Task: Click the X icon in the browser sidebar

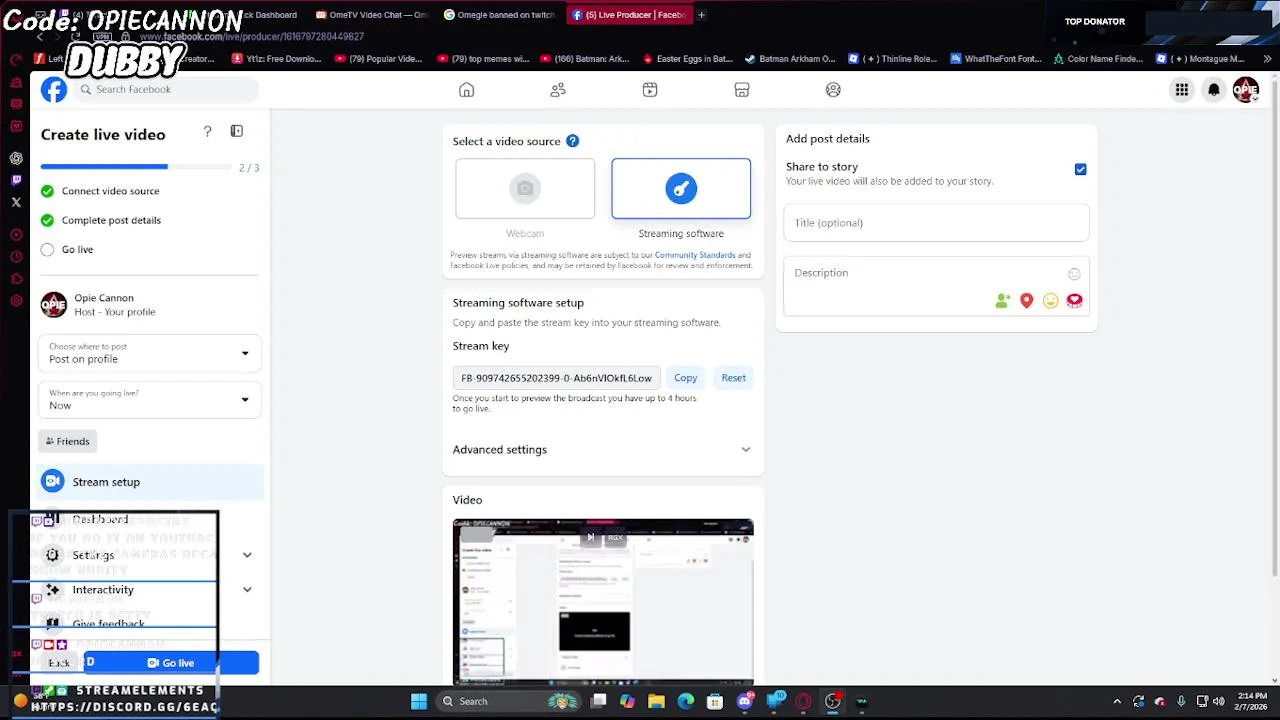Action: tap(16, 202)
